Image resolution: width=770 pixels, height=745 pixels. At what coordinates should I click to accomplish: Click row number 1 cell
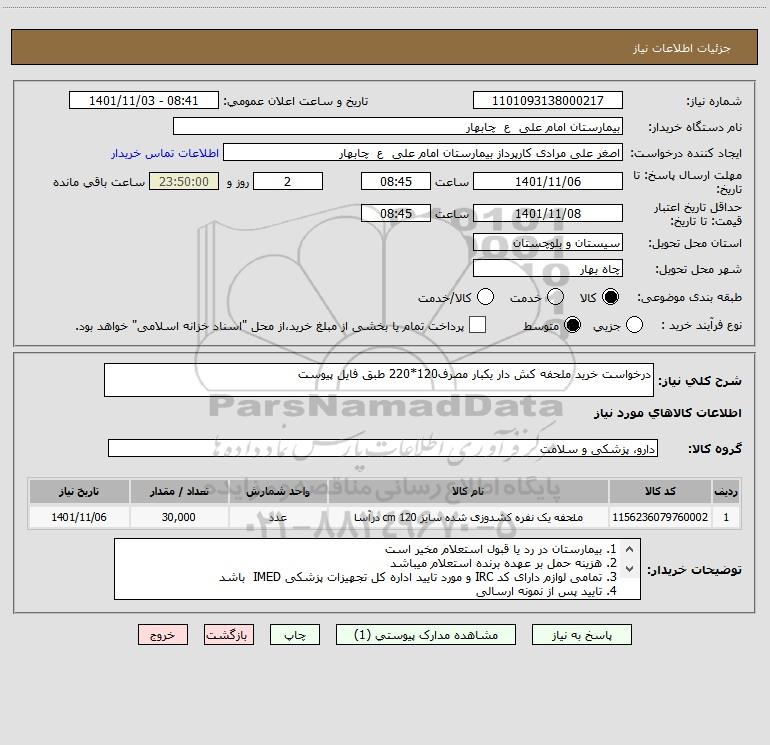pos(726,517)
